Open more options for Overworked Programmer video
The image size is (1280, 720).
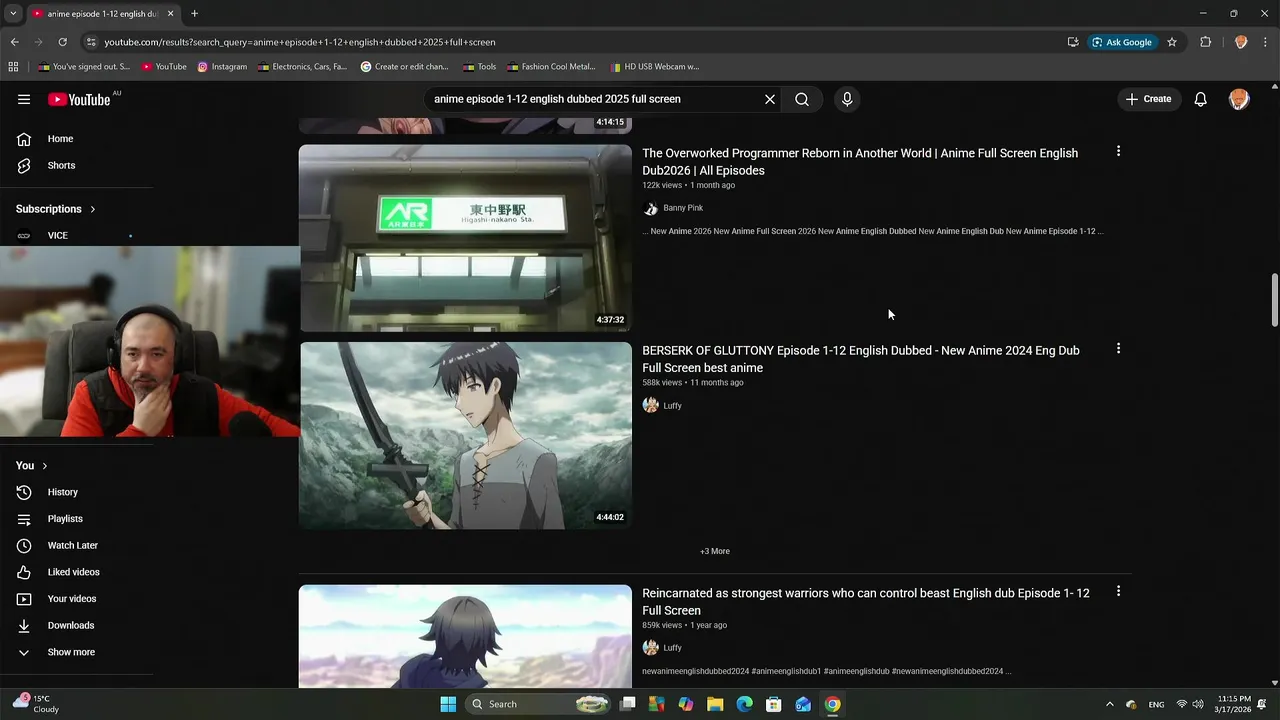[1118, 151]
